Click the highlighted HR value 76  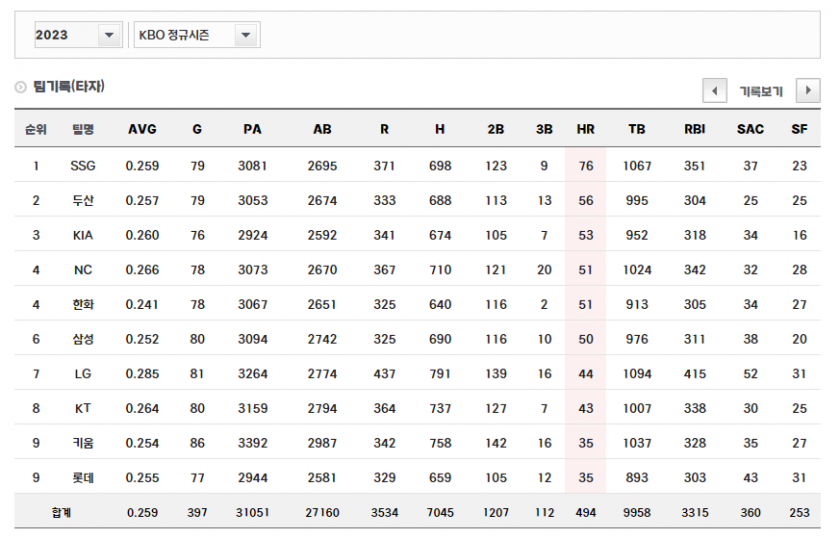[585, 166]
